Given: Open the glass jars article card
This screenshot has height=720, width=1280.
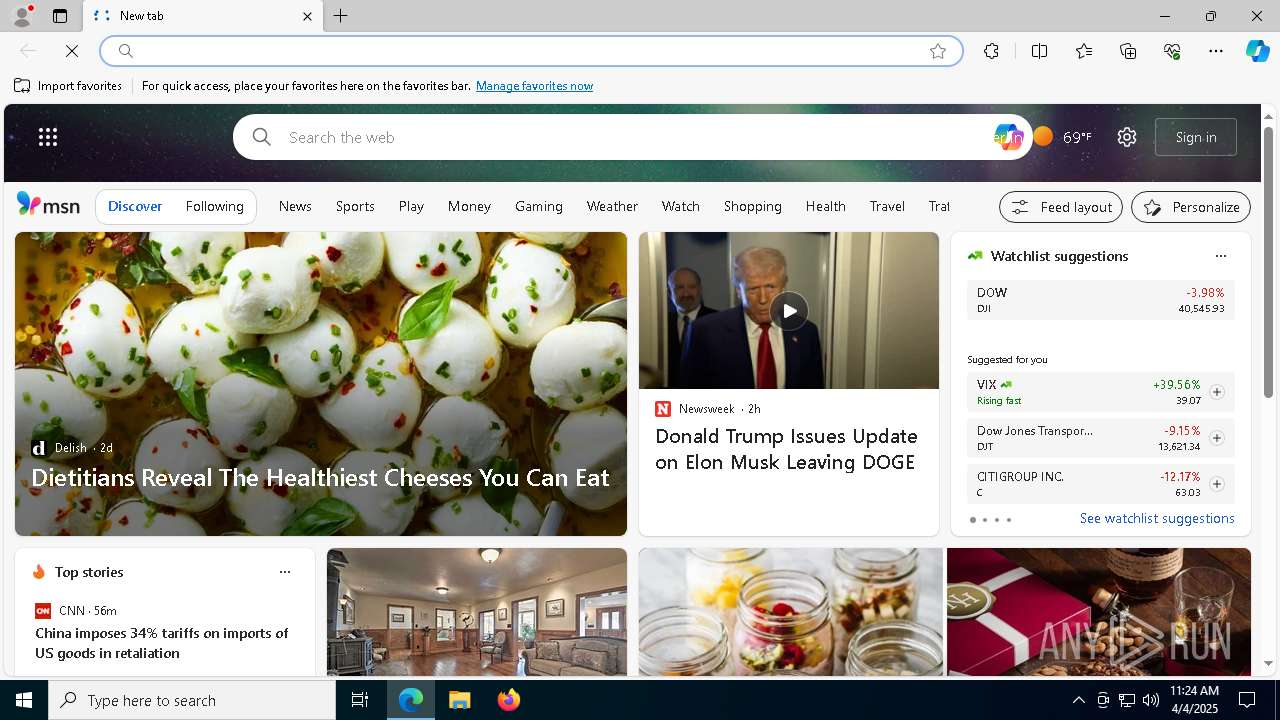Looking at the screenshot, I should pos(790,612).
